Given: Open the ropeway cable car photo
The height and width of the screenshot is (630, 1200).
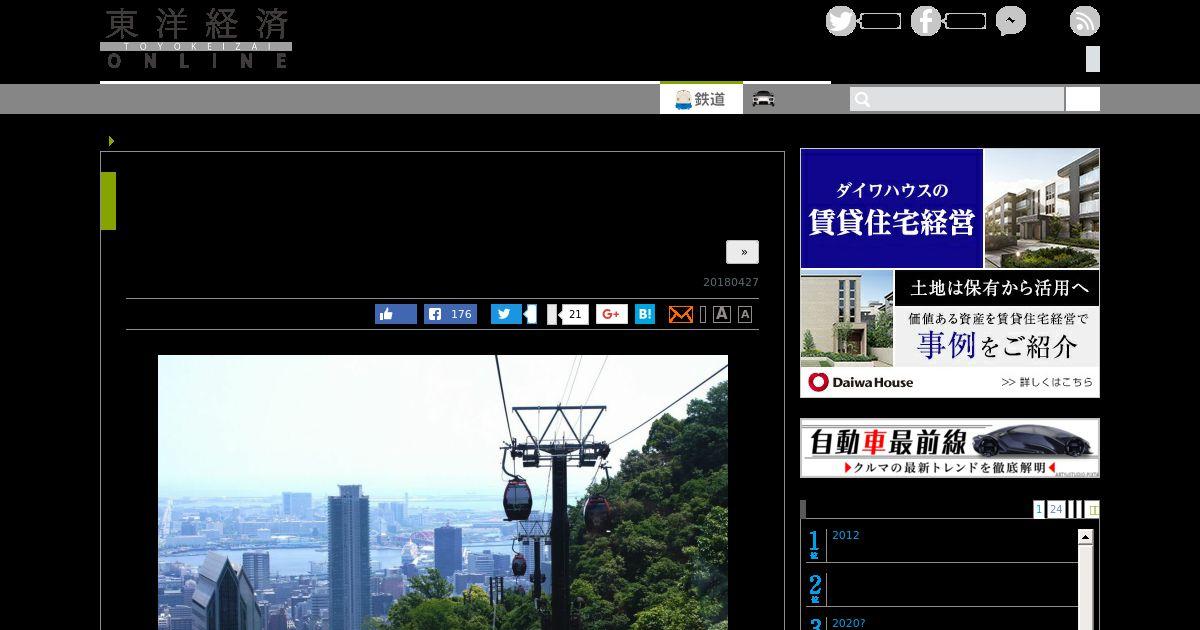Looking at the screenshot, I should (x=443, y=492).
